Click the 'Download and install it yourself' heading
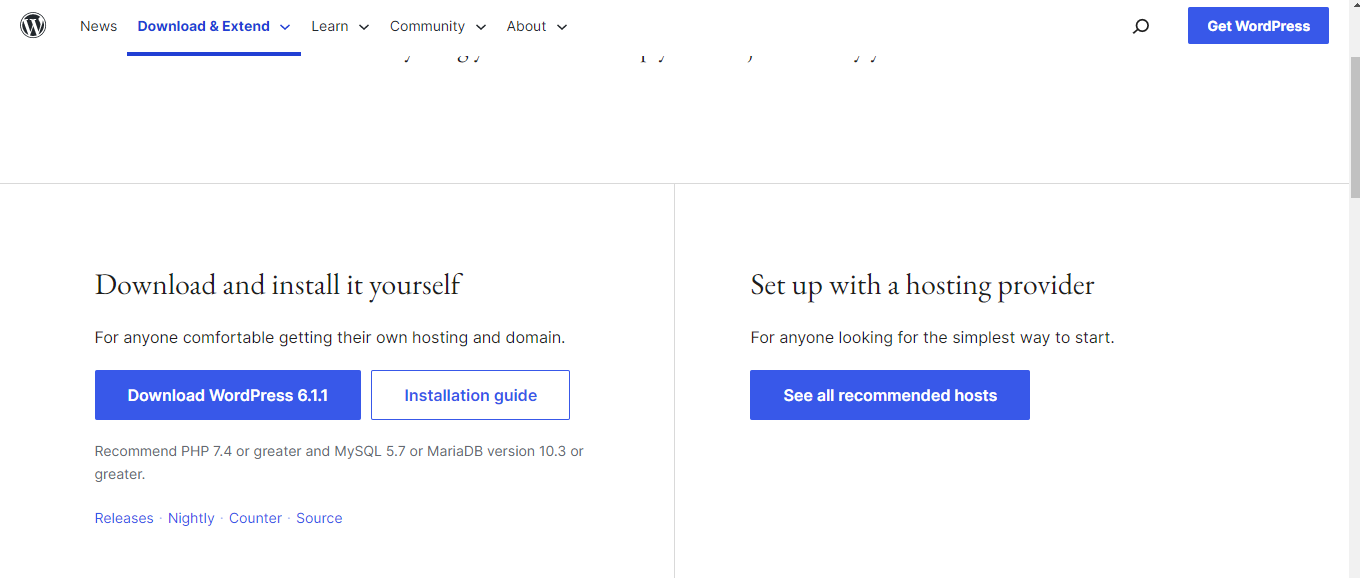This screenshot has height=578, width=1360. pyautogui.click(x=278, y=285)
